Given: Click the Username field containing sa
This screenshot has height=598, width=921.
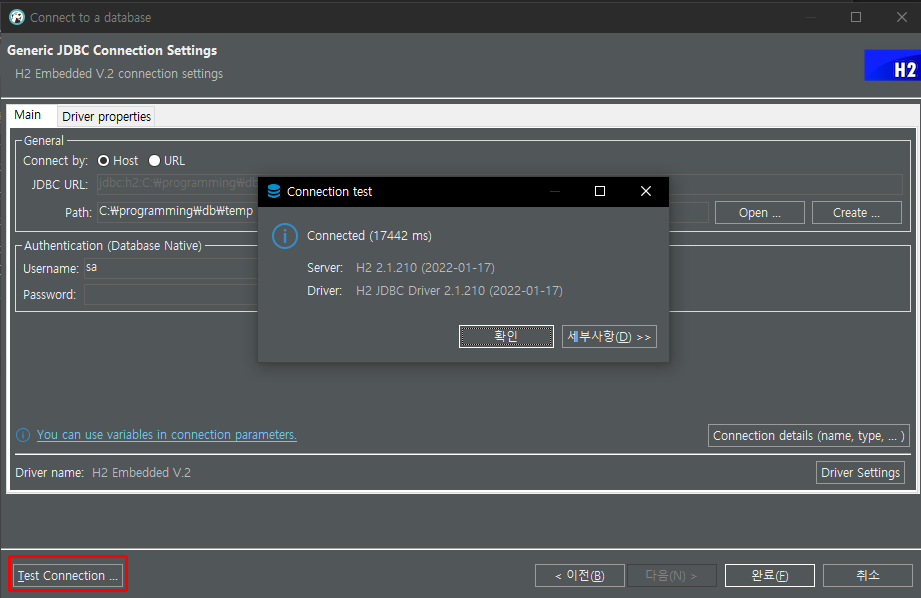Looking at the screenshot, I should (171, 268).
